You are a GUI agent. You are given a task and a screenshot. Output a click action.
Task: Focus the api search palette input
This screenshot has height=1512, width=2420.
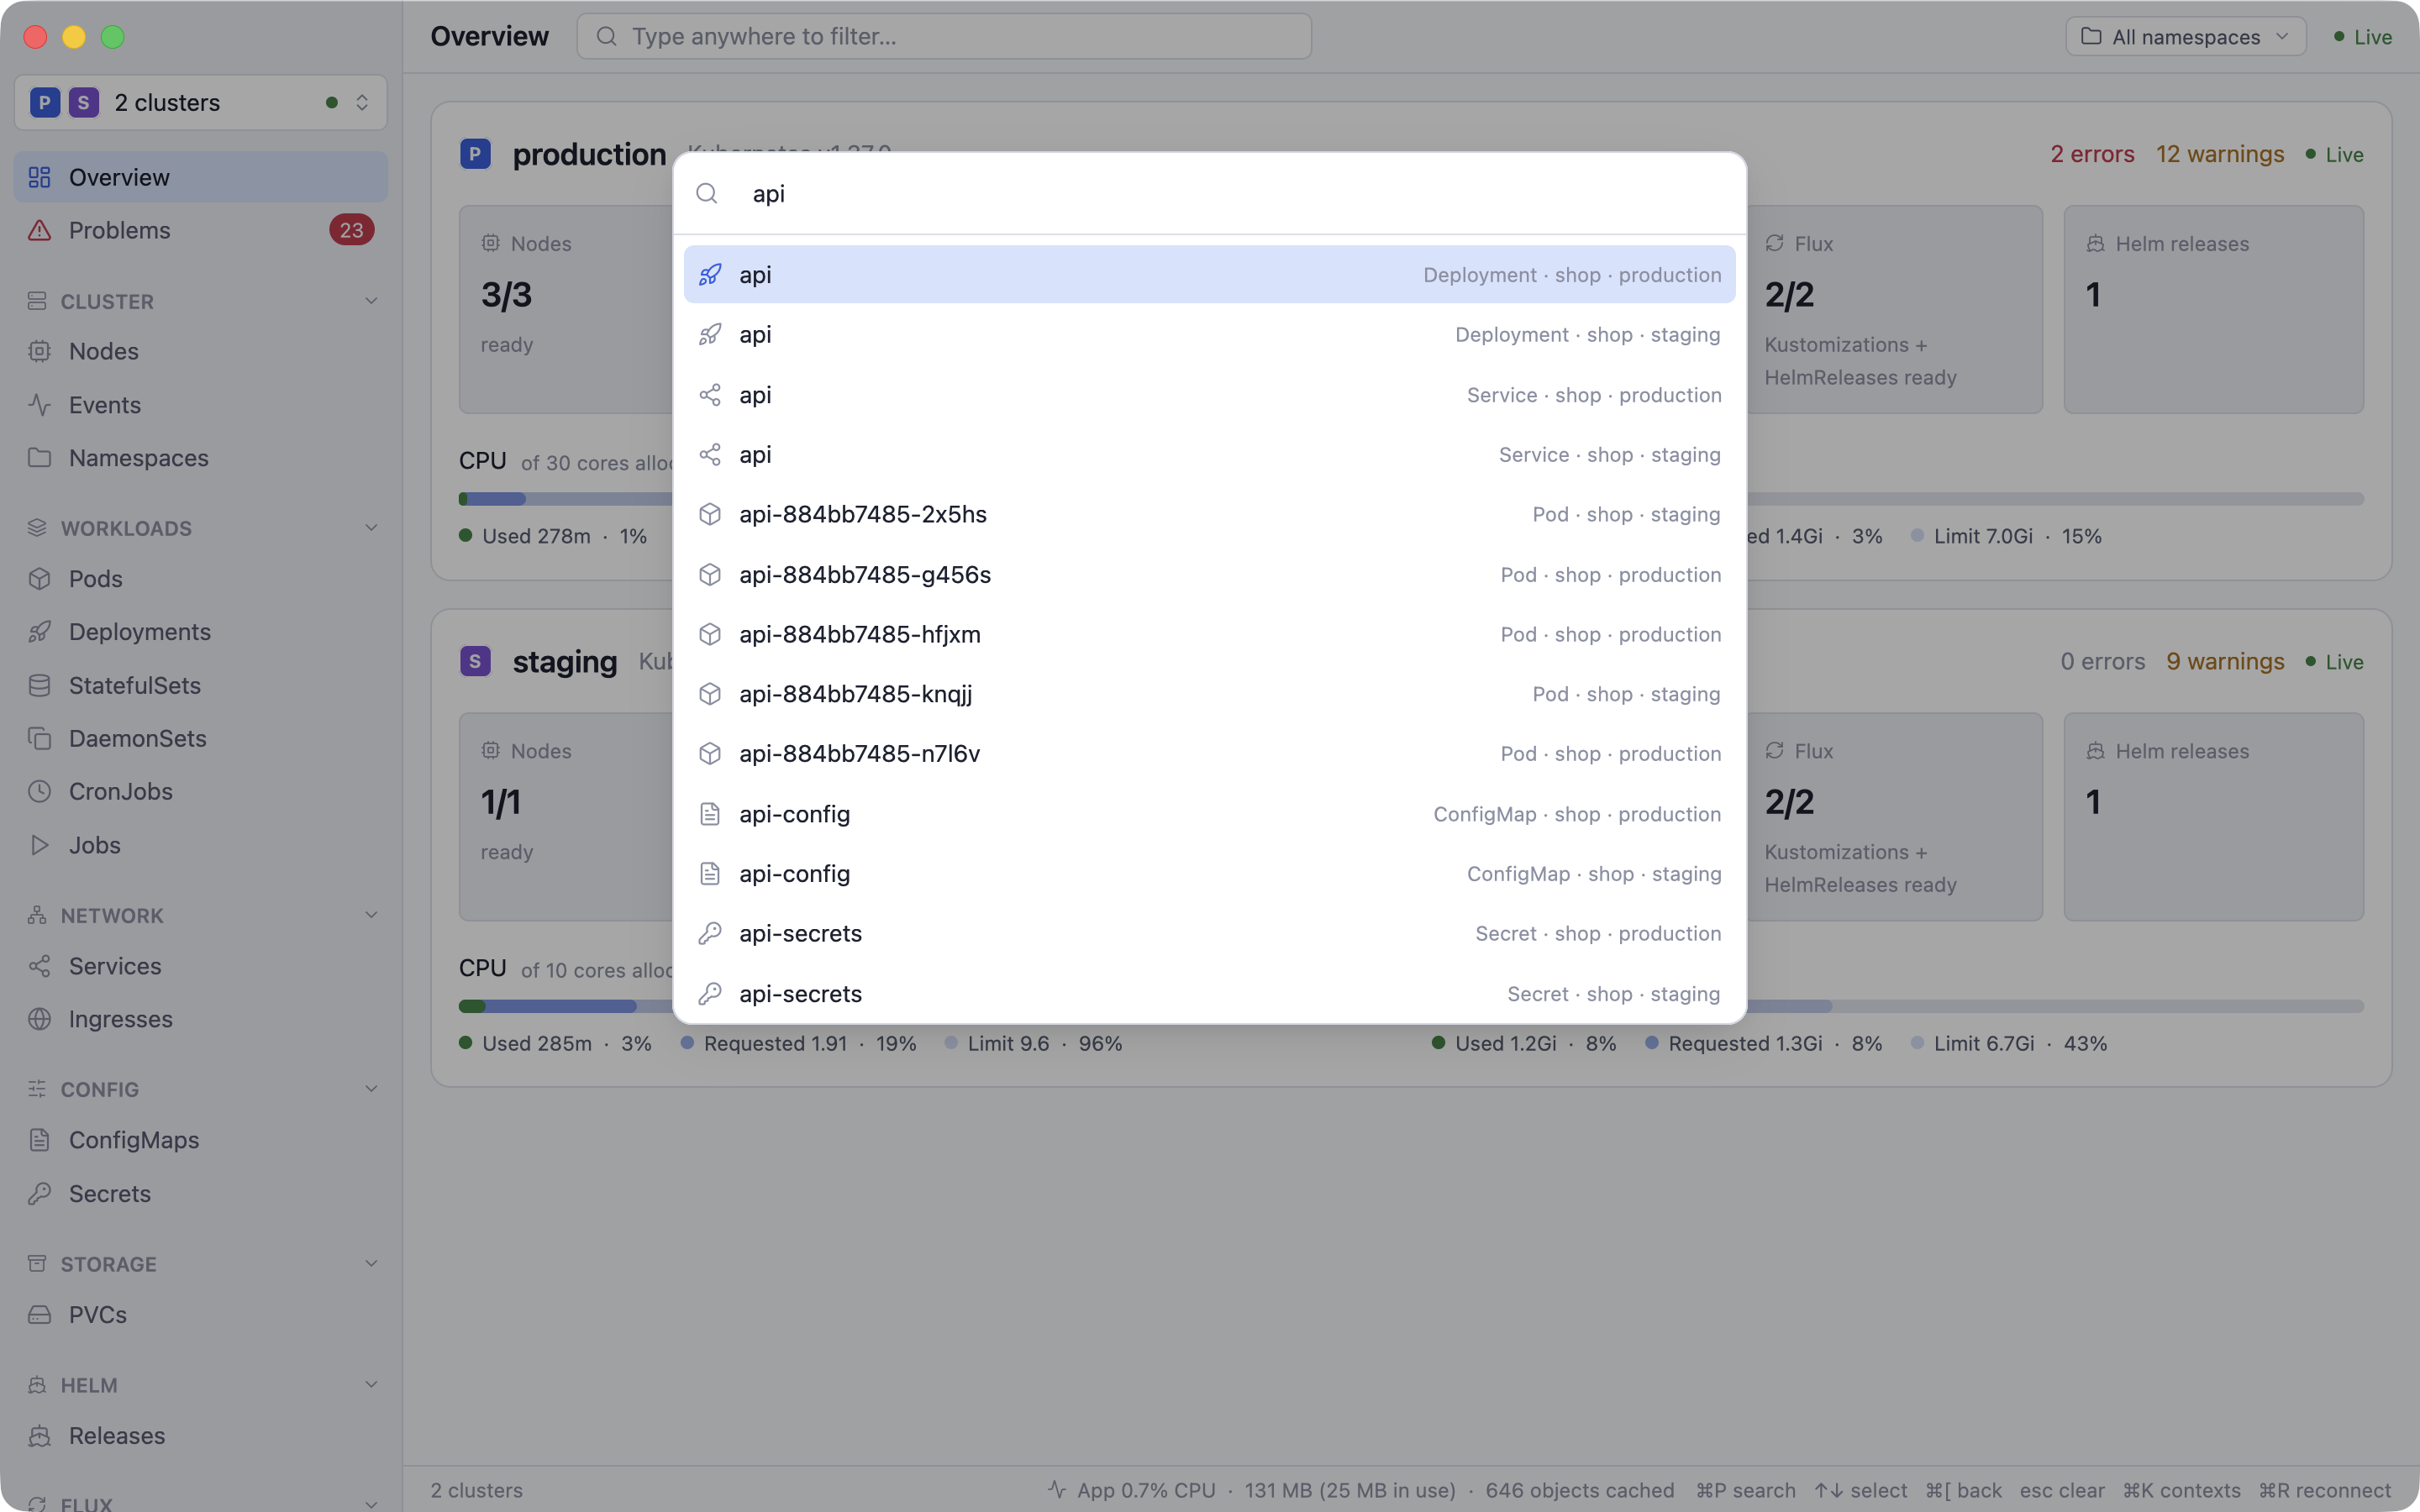(1209, 193)
